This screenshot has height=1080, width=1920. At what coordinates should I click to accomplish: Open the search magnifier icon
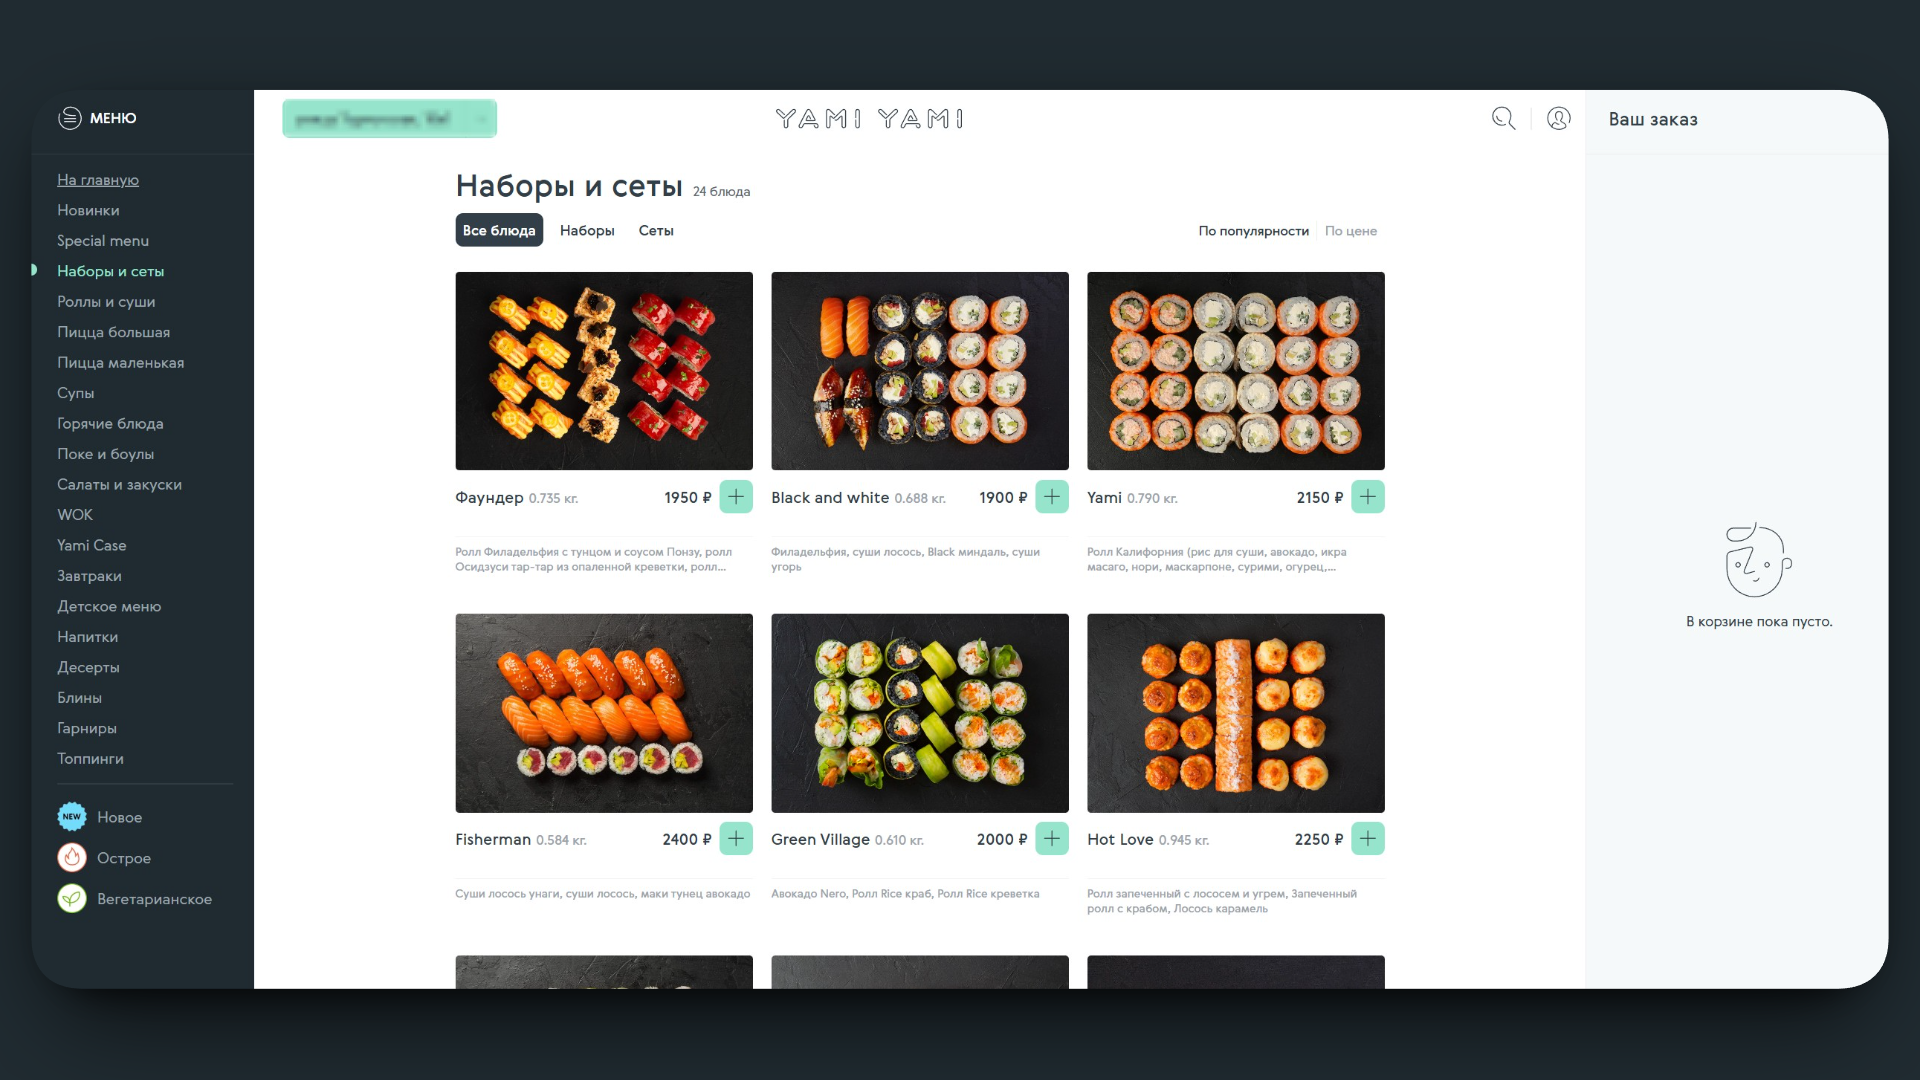1503,119
